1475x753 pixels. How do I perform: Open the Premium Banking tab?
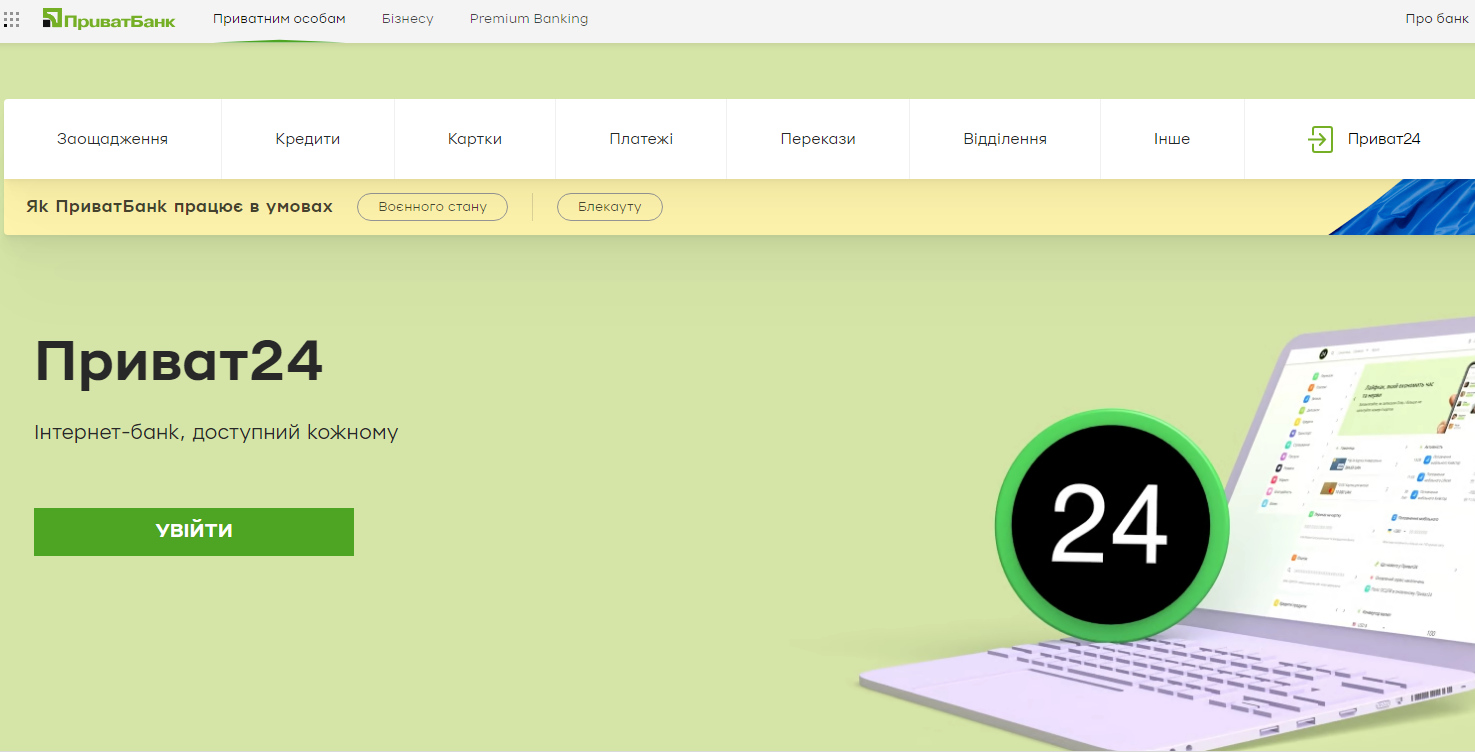(x=529, y=19)
